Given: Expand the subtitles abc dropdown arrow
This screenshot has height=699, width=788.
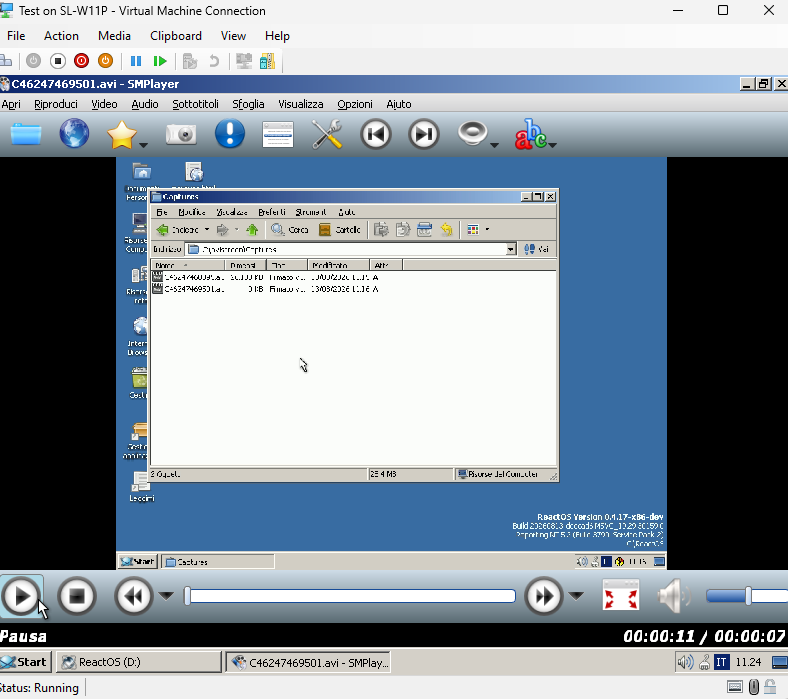Looking at the screenshot, I should coord(552,145).
